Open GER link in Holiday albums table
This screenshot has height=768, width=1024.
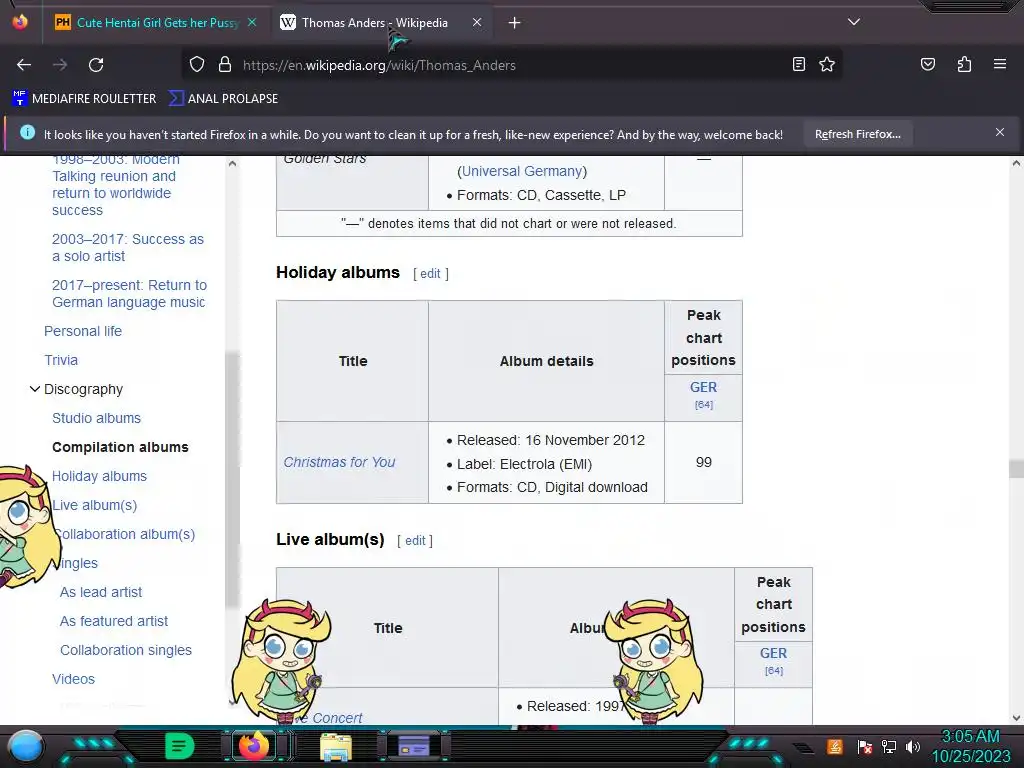[x=703, y=387]
